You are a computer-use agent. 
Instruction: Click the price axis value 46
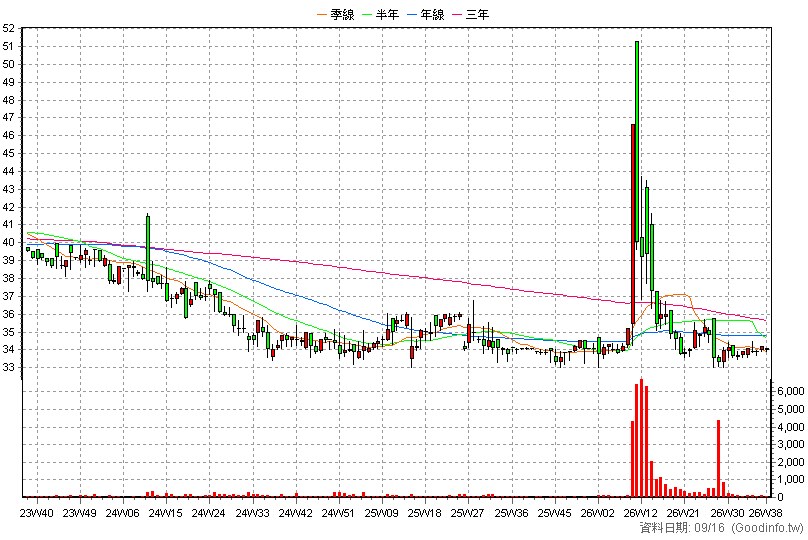click(8, 136)
